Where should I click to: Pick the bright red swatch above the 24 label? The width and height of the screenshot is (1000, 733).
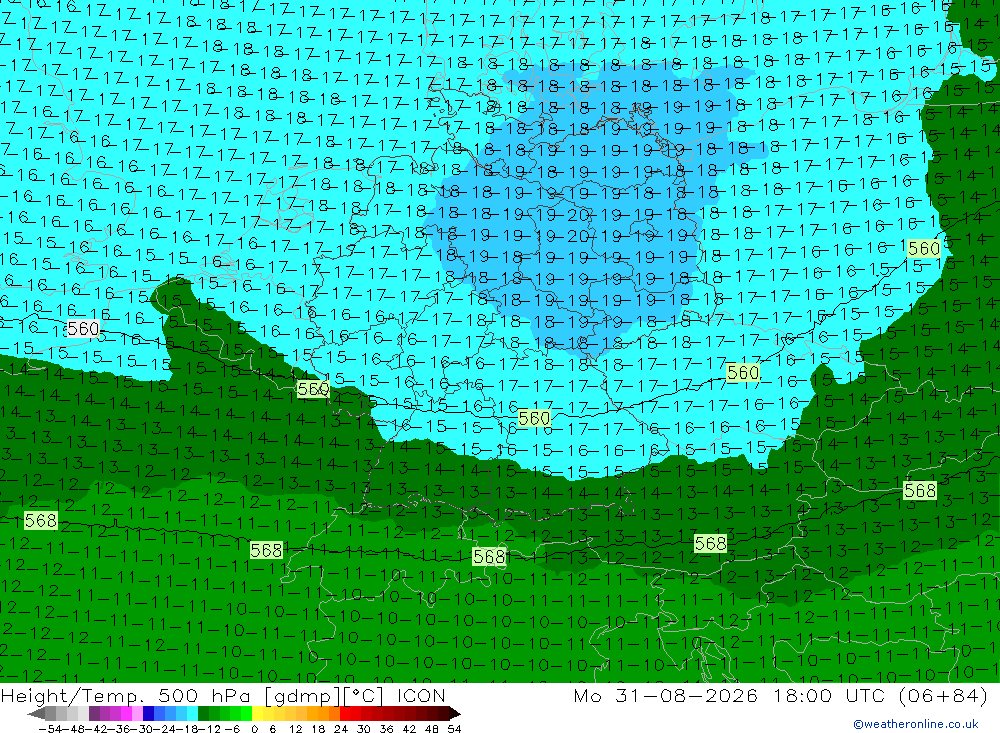[x=345, y=714]
